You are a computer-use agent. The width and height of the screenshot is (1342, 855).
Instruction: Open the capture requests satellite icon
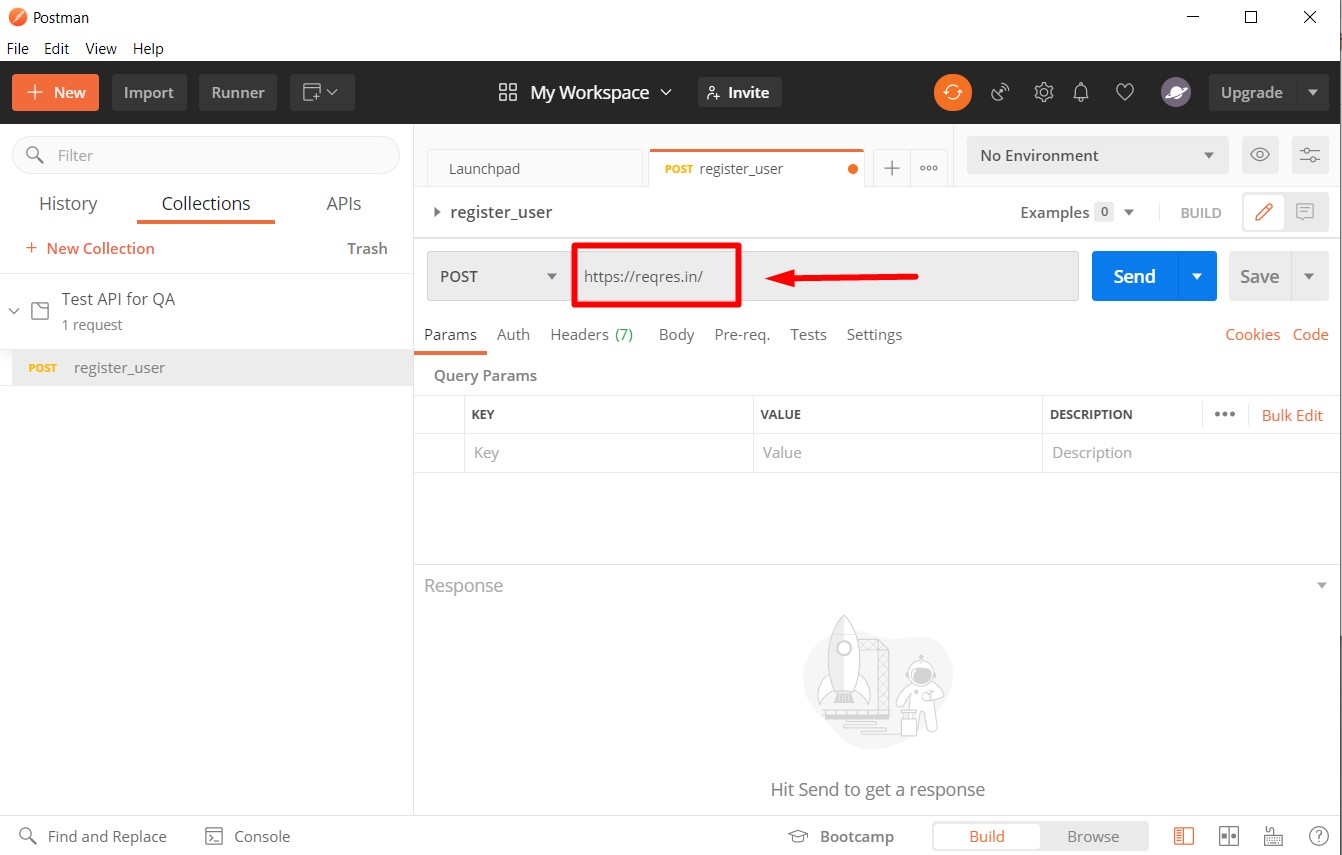point(1000,92)
